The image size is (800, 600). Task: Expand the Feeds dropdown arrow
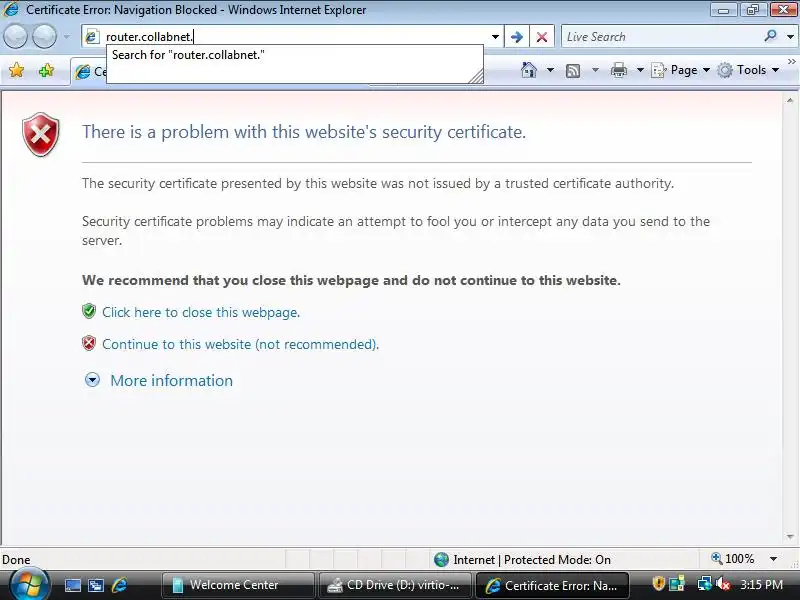(x=595, y=70)
